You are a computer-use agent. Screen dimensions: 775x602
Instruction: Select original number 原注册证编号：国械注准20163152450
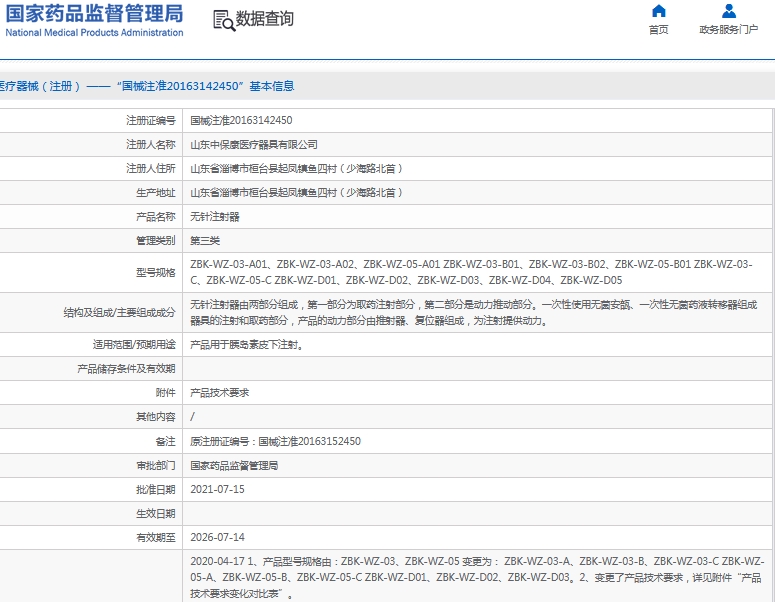point(275,442)
